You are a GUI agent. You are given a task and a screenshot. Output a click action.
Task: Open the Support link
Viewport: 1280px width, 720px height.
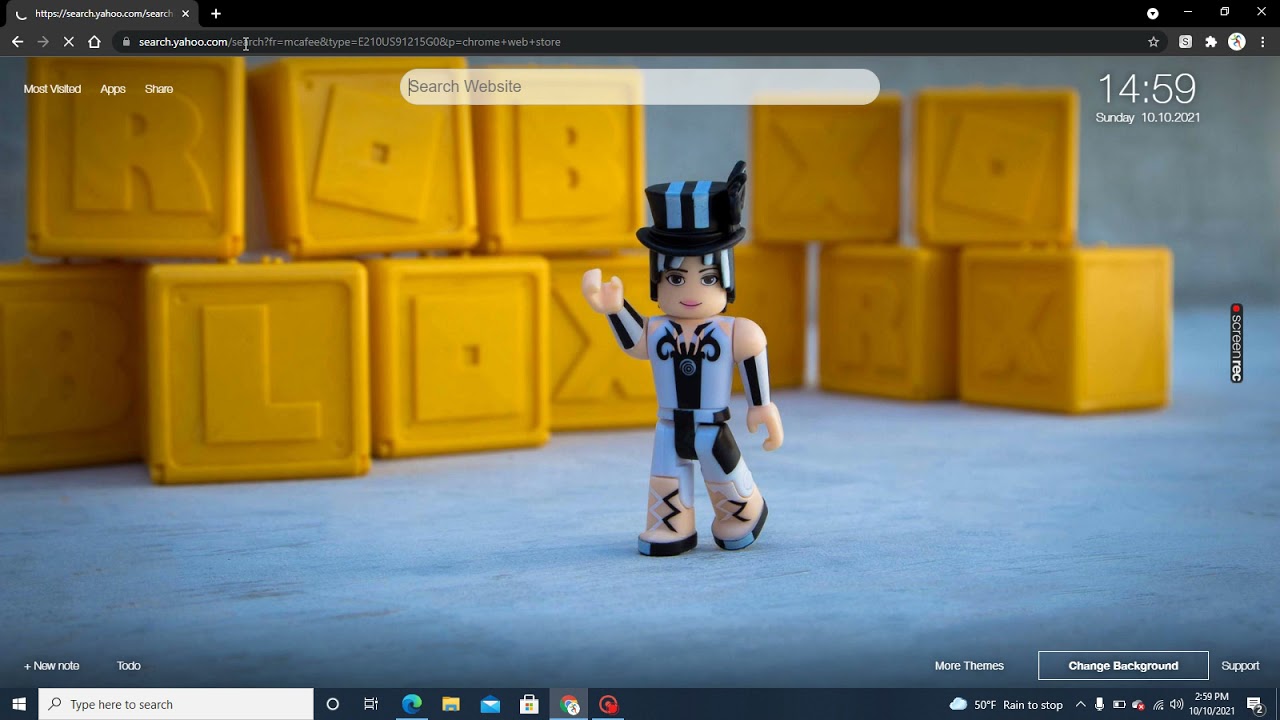click(x=1240, y=665)
